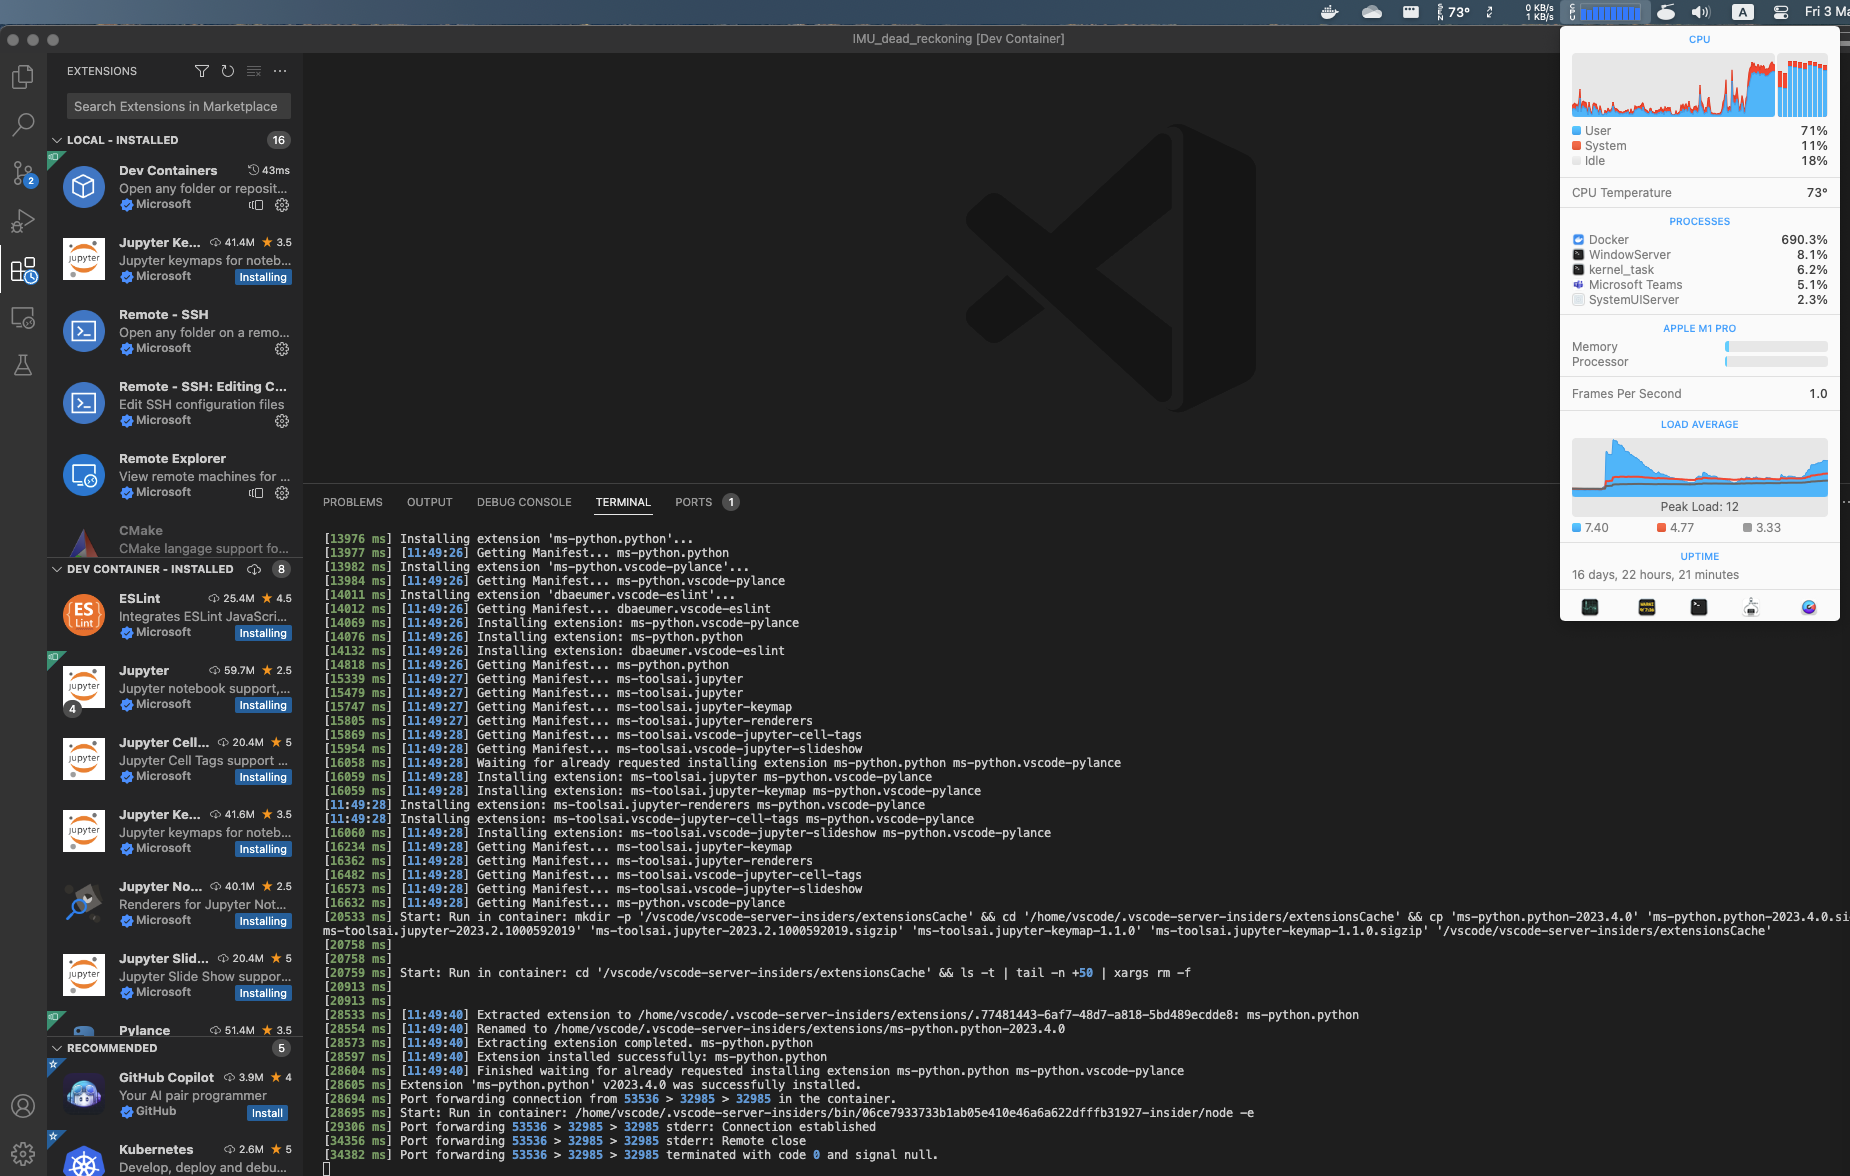Open the Run and Debug view
Viewport: 1850px width, 1176px height.
(22, 220)
